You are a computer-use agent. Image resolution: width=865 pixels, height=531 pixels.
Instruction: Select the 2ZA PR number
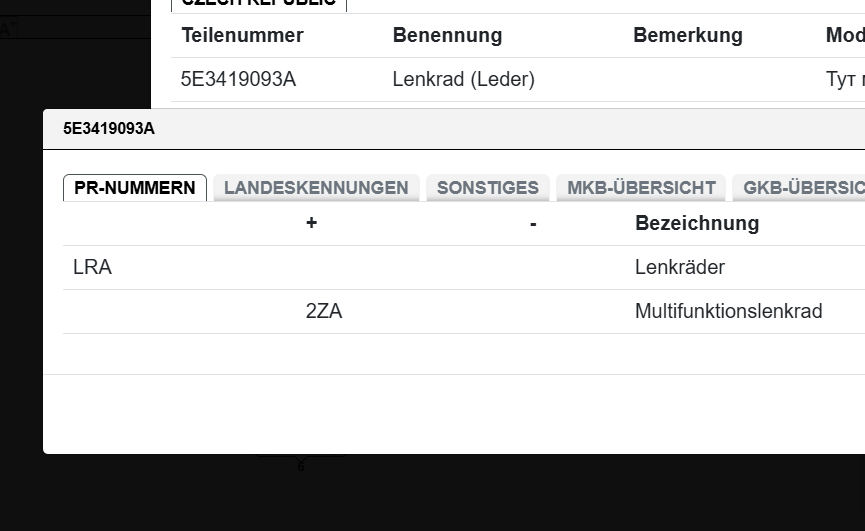coord(324,311)
